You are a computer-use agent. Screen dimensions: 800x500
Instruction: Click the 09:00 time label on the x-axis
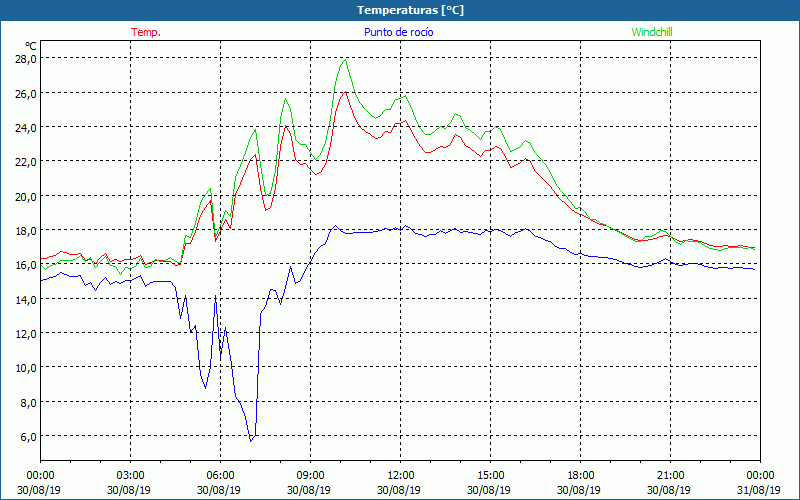[310, 476]
